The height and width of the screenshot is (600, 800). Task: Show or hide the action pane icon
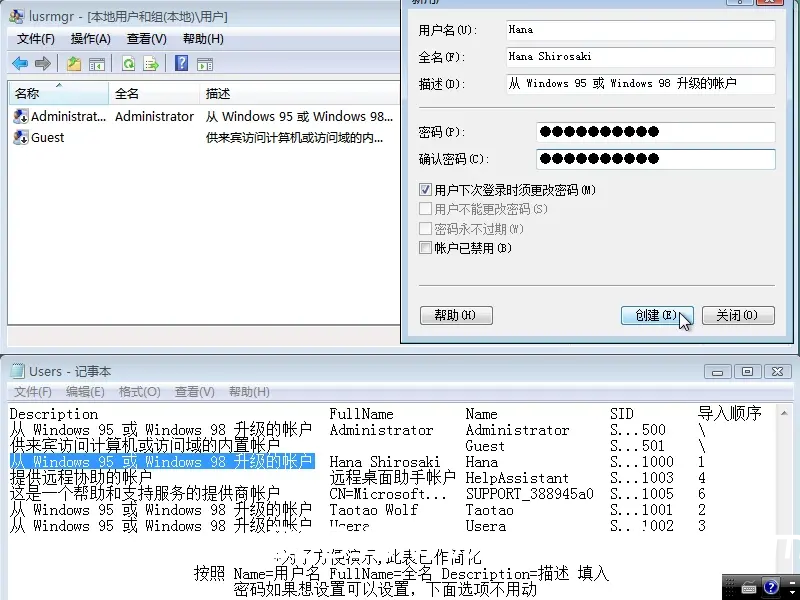point(205,64)
